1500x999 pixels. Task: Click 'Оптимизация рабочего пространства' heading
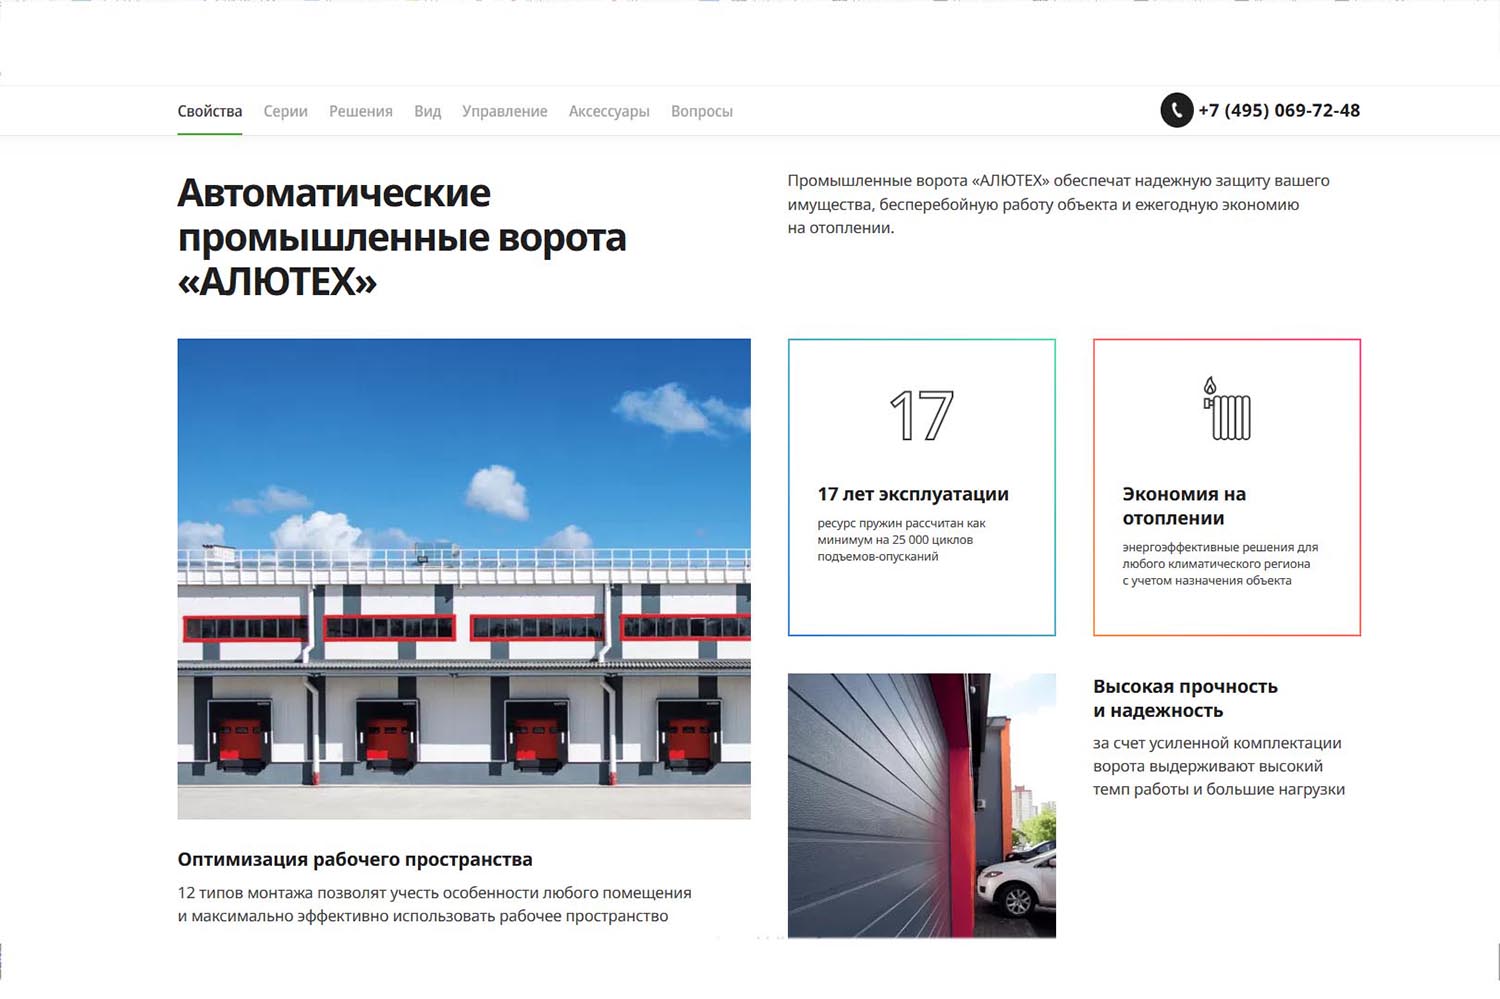pyautogui.click(x=355, y=859)
